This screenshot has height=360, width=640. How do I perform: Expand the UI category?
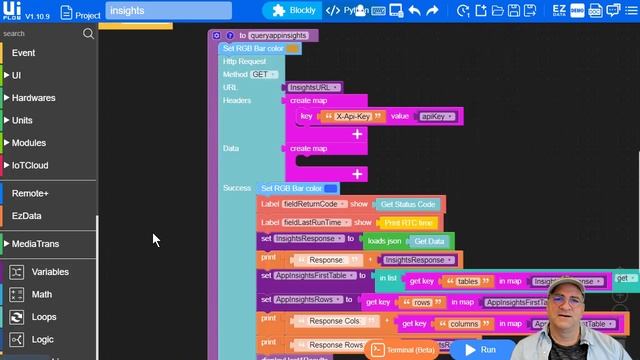click(x=16, y=76)
